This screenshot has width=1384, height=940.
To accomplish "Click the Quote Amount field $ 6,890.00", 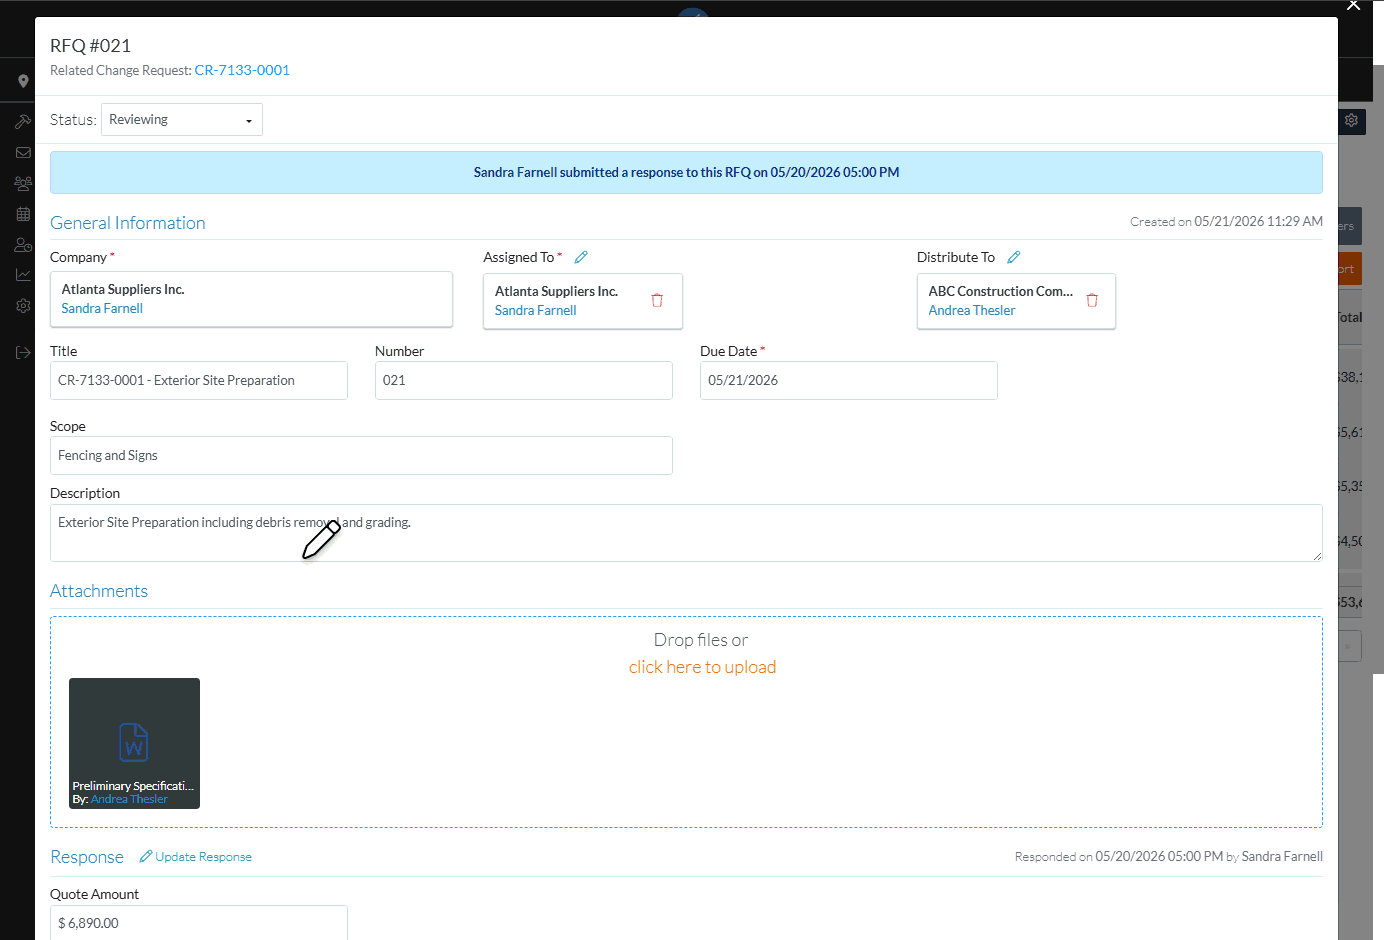I will coord(199,923).
